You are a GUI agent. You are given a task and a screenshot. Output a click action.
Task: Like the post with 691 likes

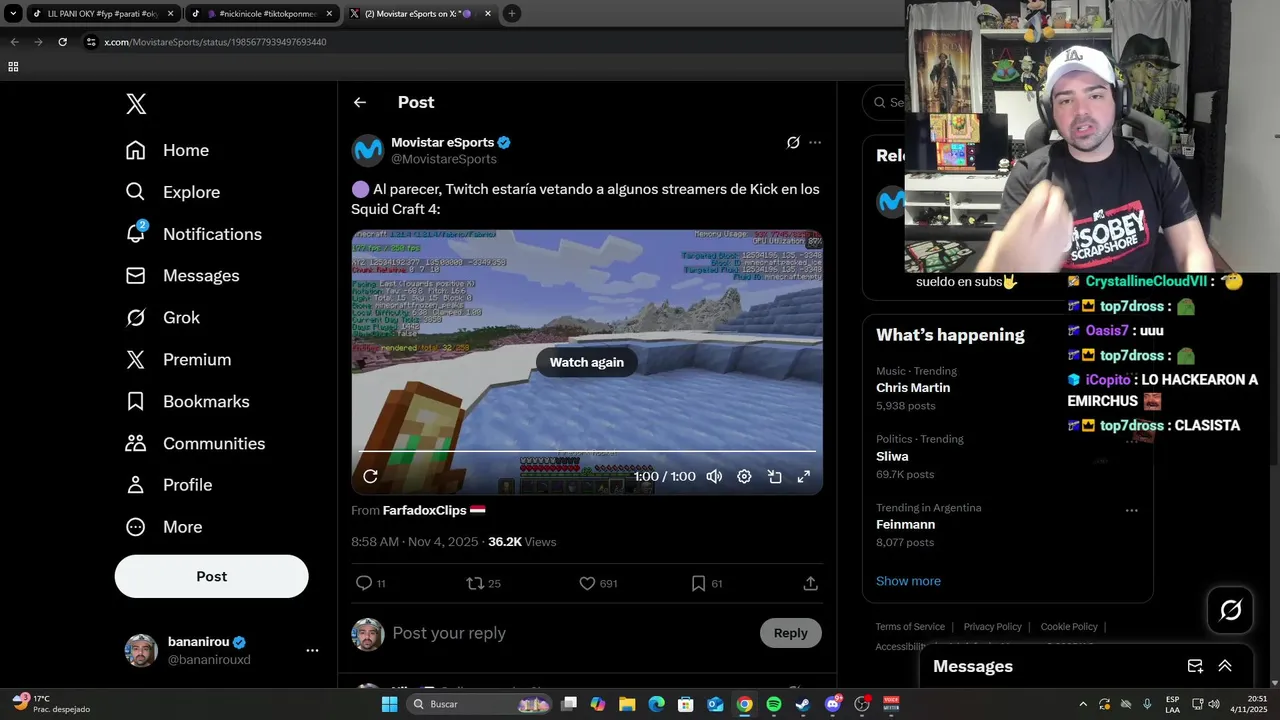[587, 583]
